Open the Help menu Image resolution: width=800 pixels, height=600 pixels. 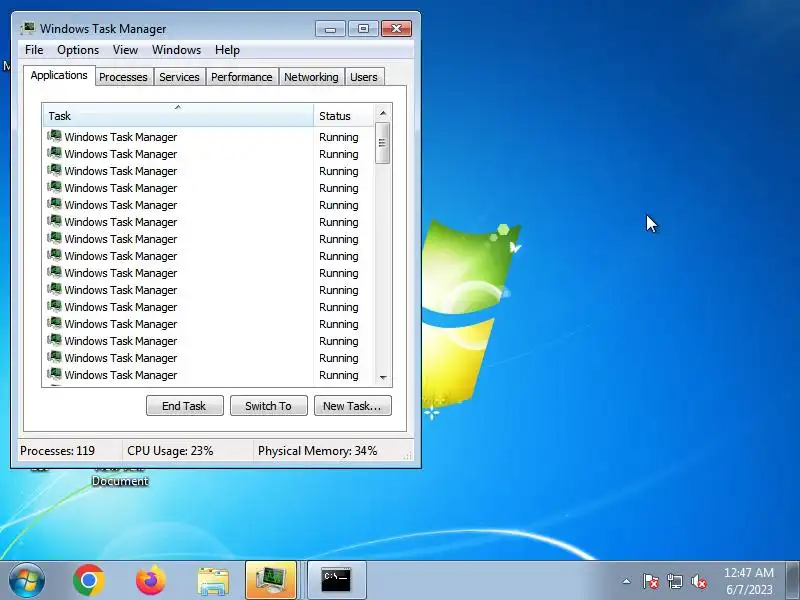(227, 50)
